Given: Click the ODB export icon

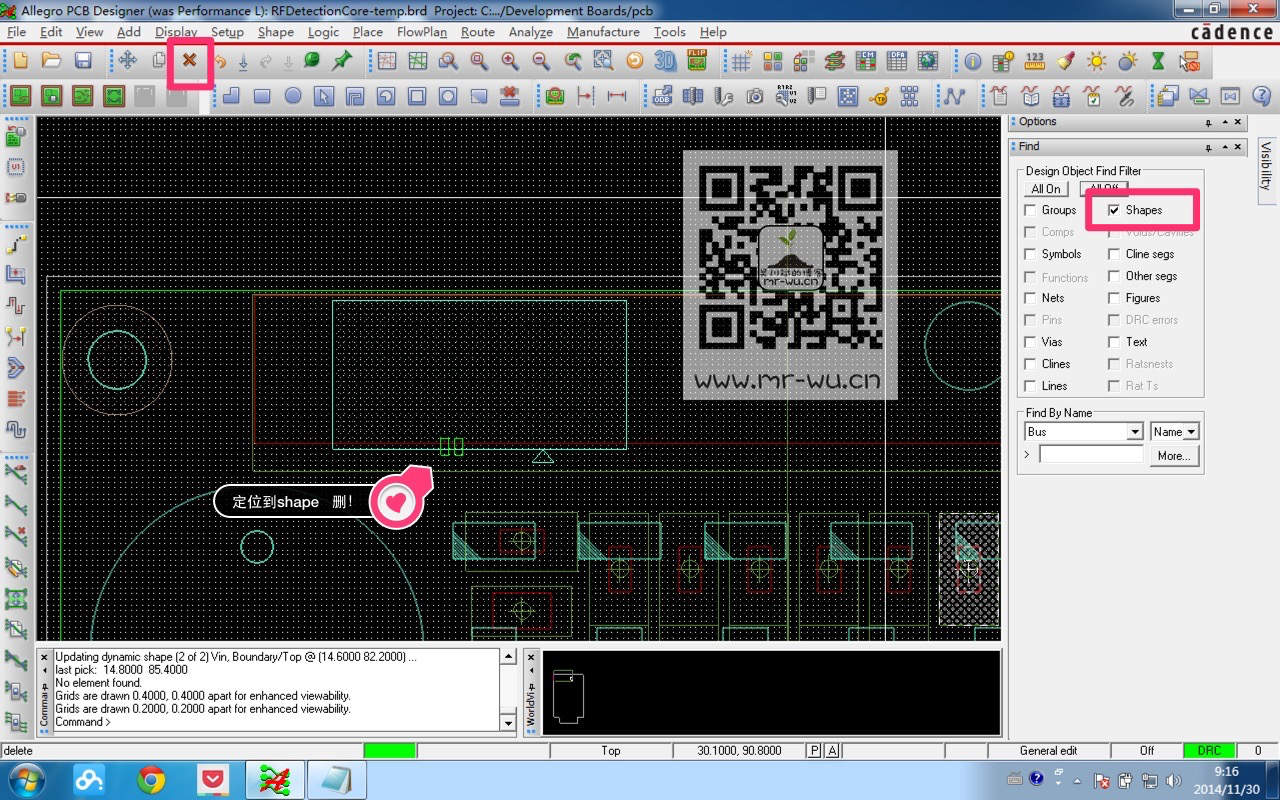Looking at the screenshot, I should 662,96.
